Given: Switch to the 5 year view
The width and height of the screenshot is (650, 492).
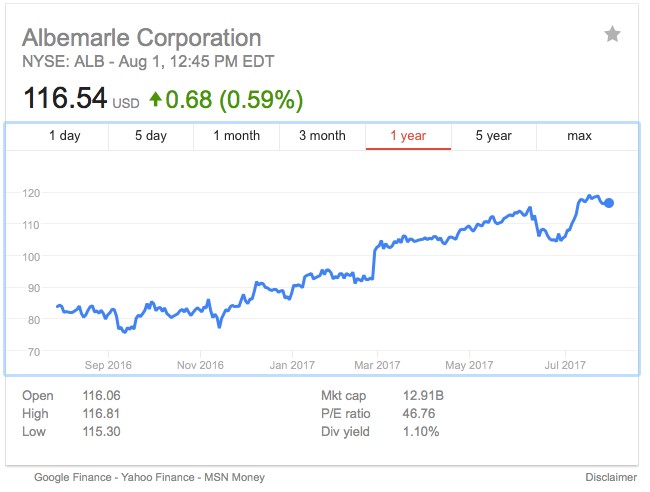Looking at the screenshot, I should 493,136.
